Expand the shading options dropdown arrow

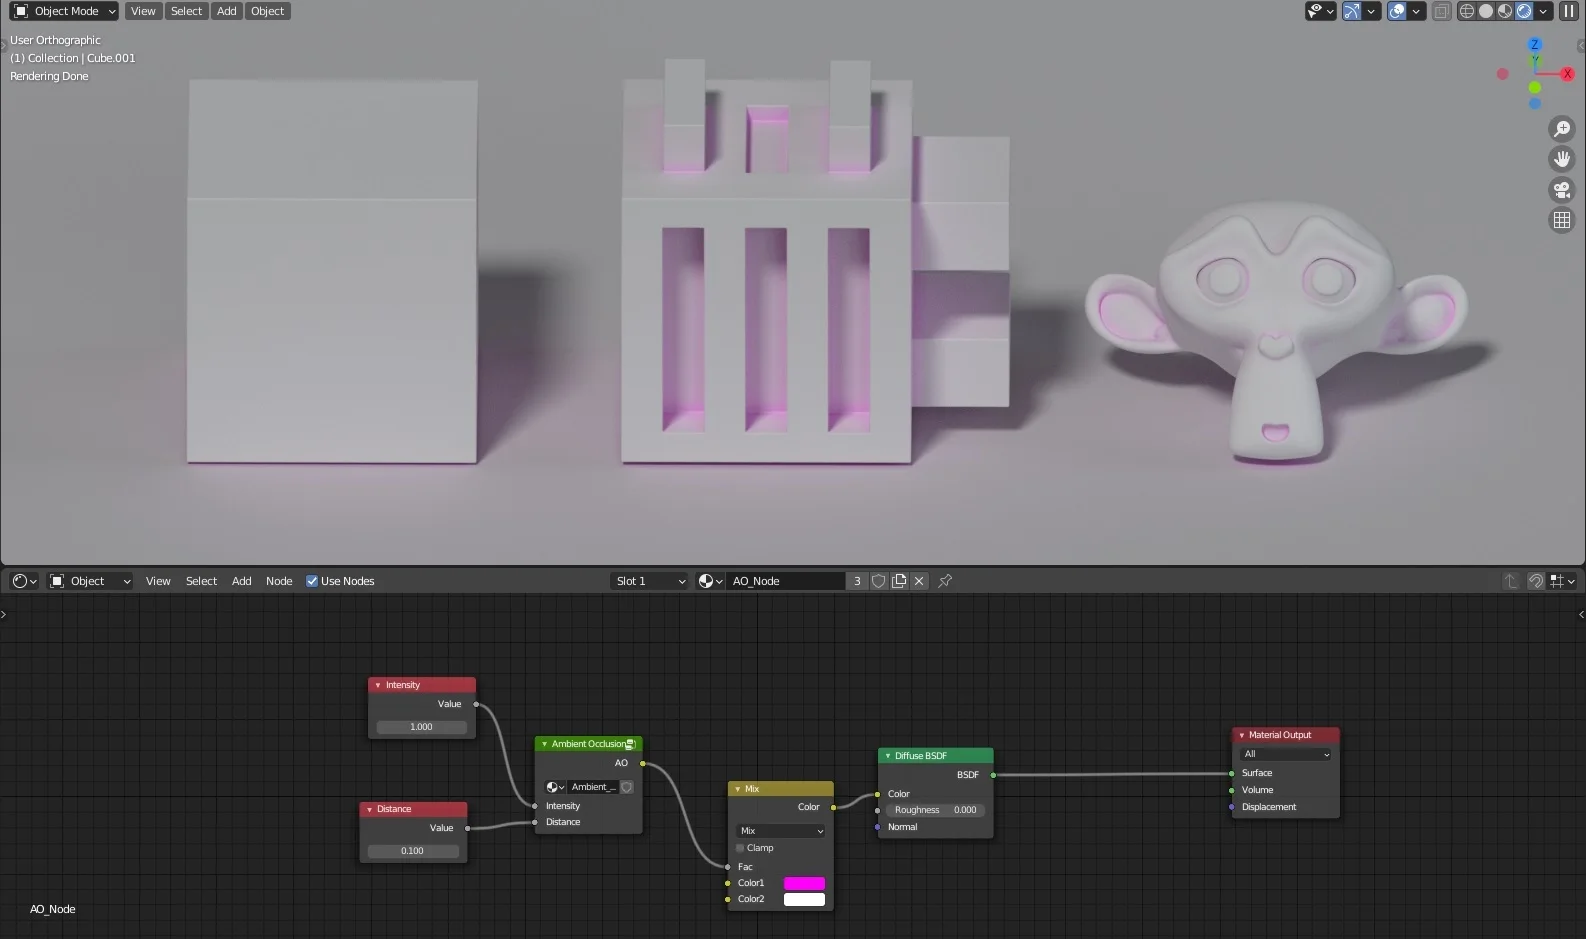tap(1544, 11)
